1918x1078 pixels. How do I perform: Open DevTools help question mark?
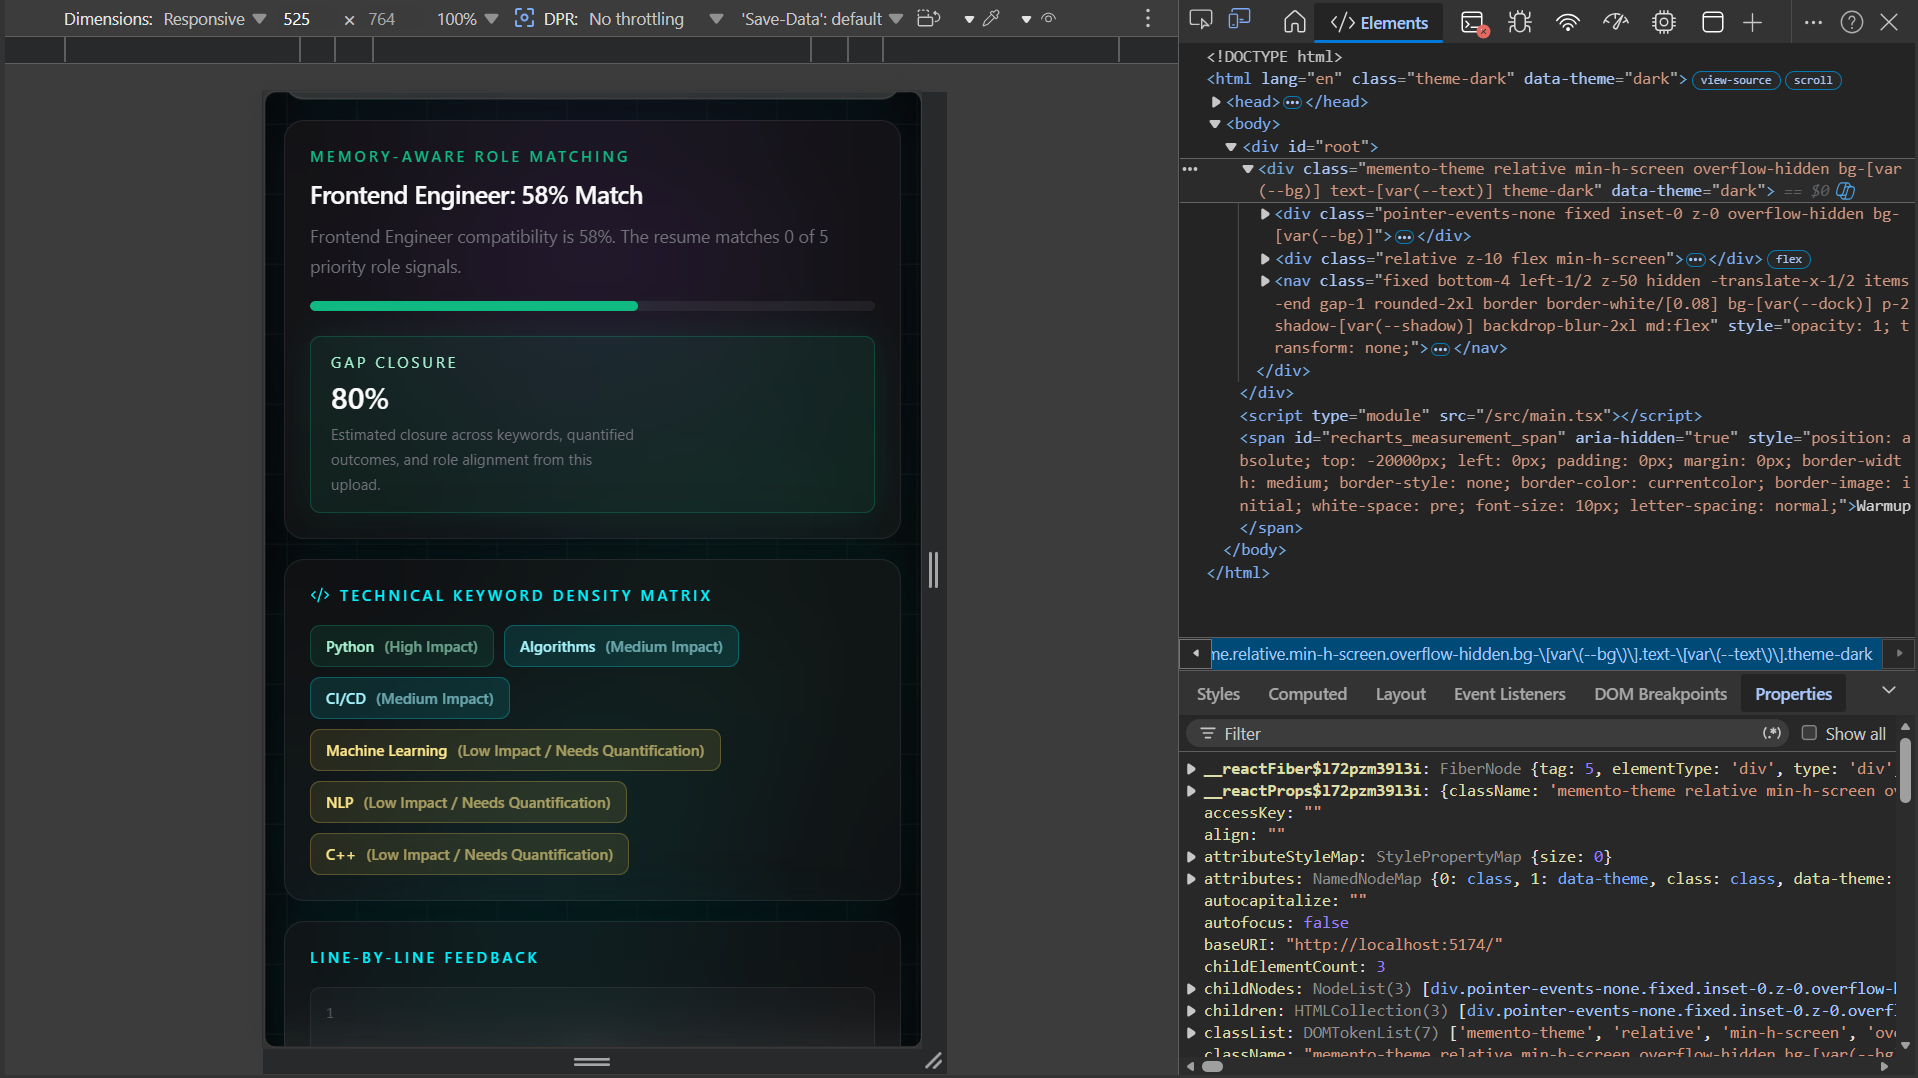pos(1851,22)
